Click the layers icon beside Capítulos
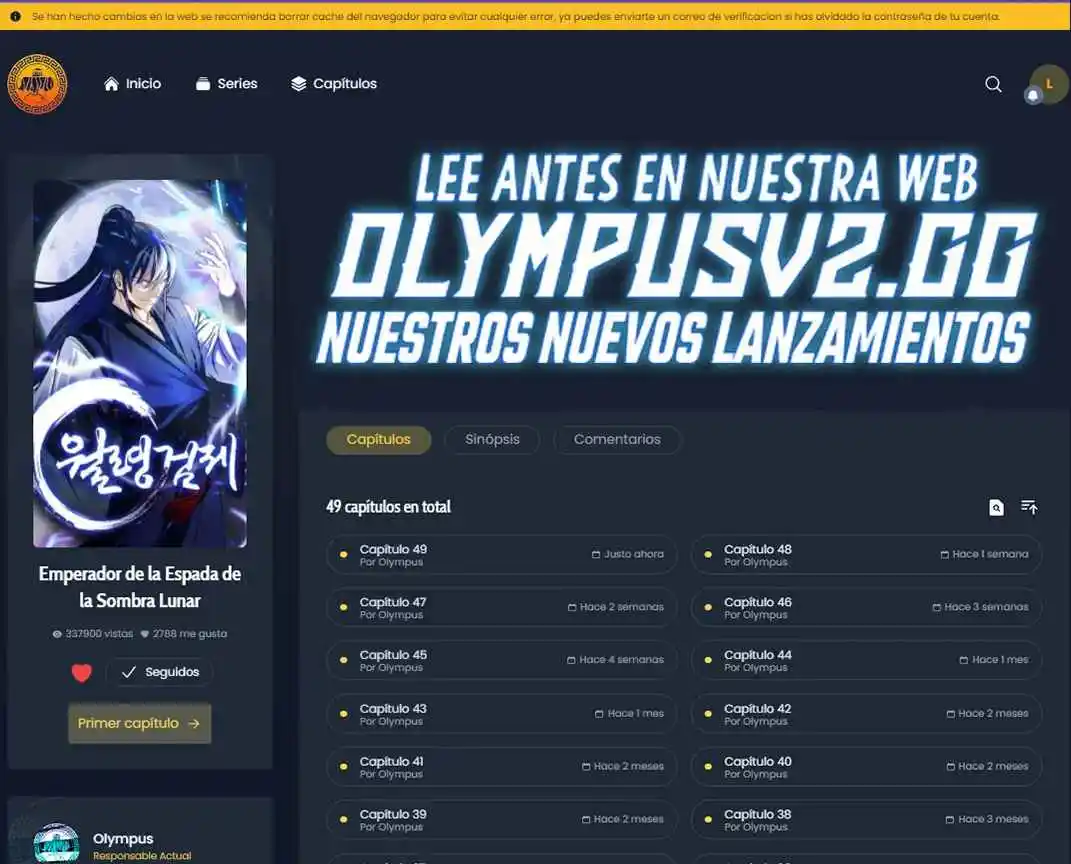1071x864 pixels. point(298,83)
